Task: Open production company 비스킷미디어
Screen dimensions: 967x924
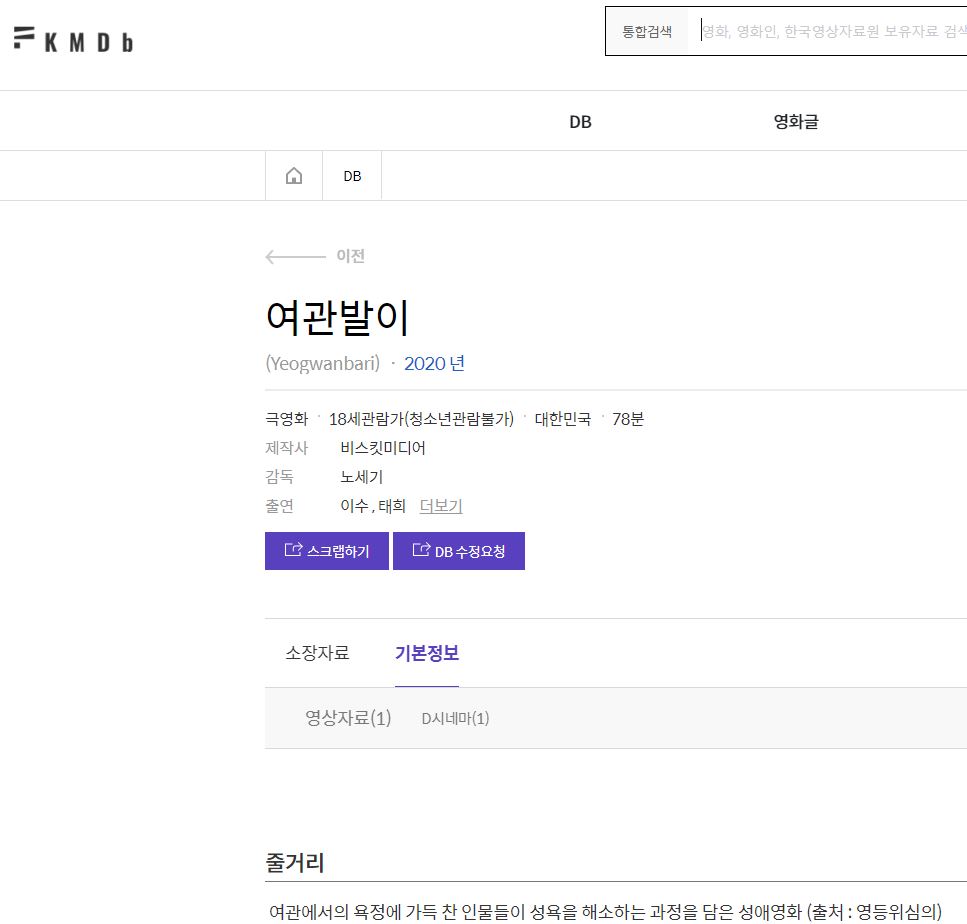Action: pos(383,448)
